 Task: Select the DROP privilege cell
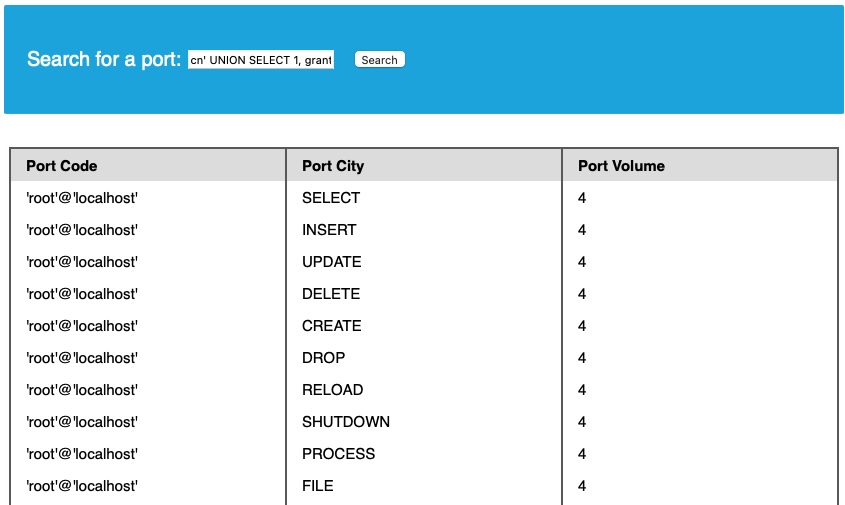click(x=324, y=358)
